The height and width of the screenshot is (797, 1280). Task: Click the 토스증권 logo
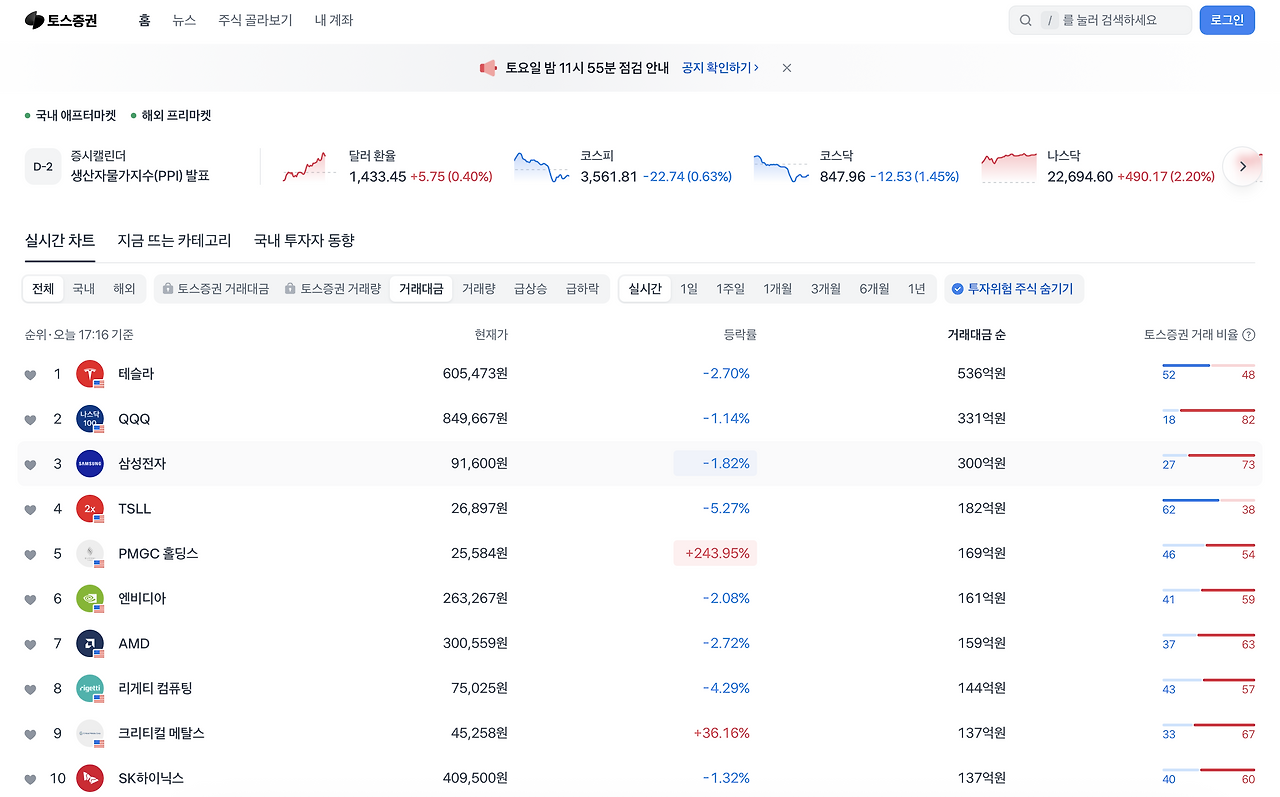[61, 20]
